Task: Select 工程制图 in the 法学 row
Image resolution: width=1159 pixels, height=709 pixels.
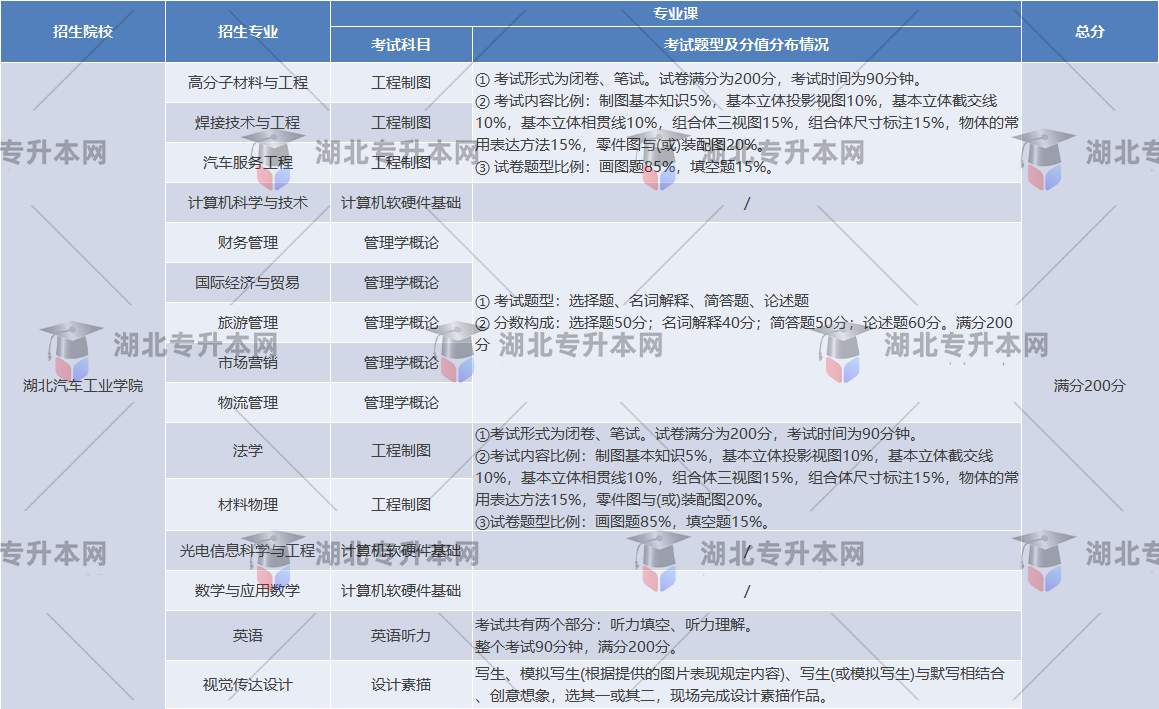Action: point(401,450)
